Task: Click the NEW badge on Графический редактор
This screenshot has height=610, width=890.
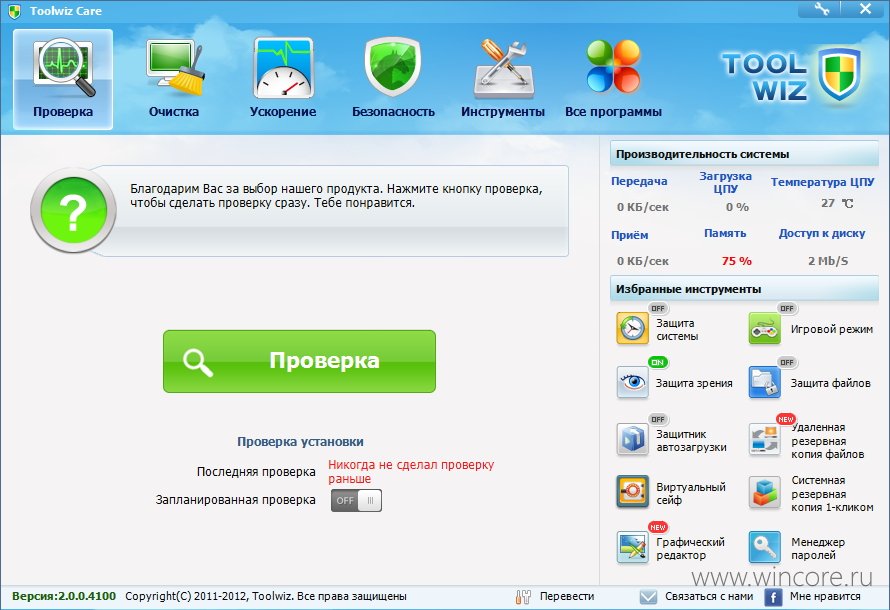Action: tap(658, 527)
